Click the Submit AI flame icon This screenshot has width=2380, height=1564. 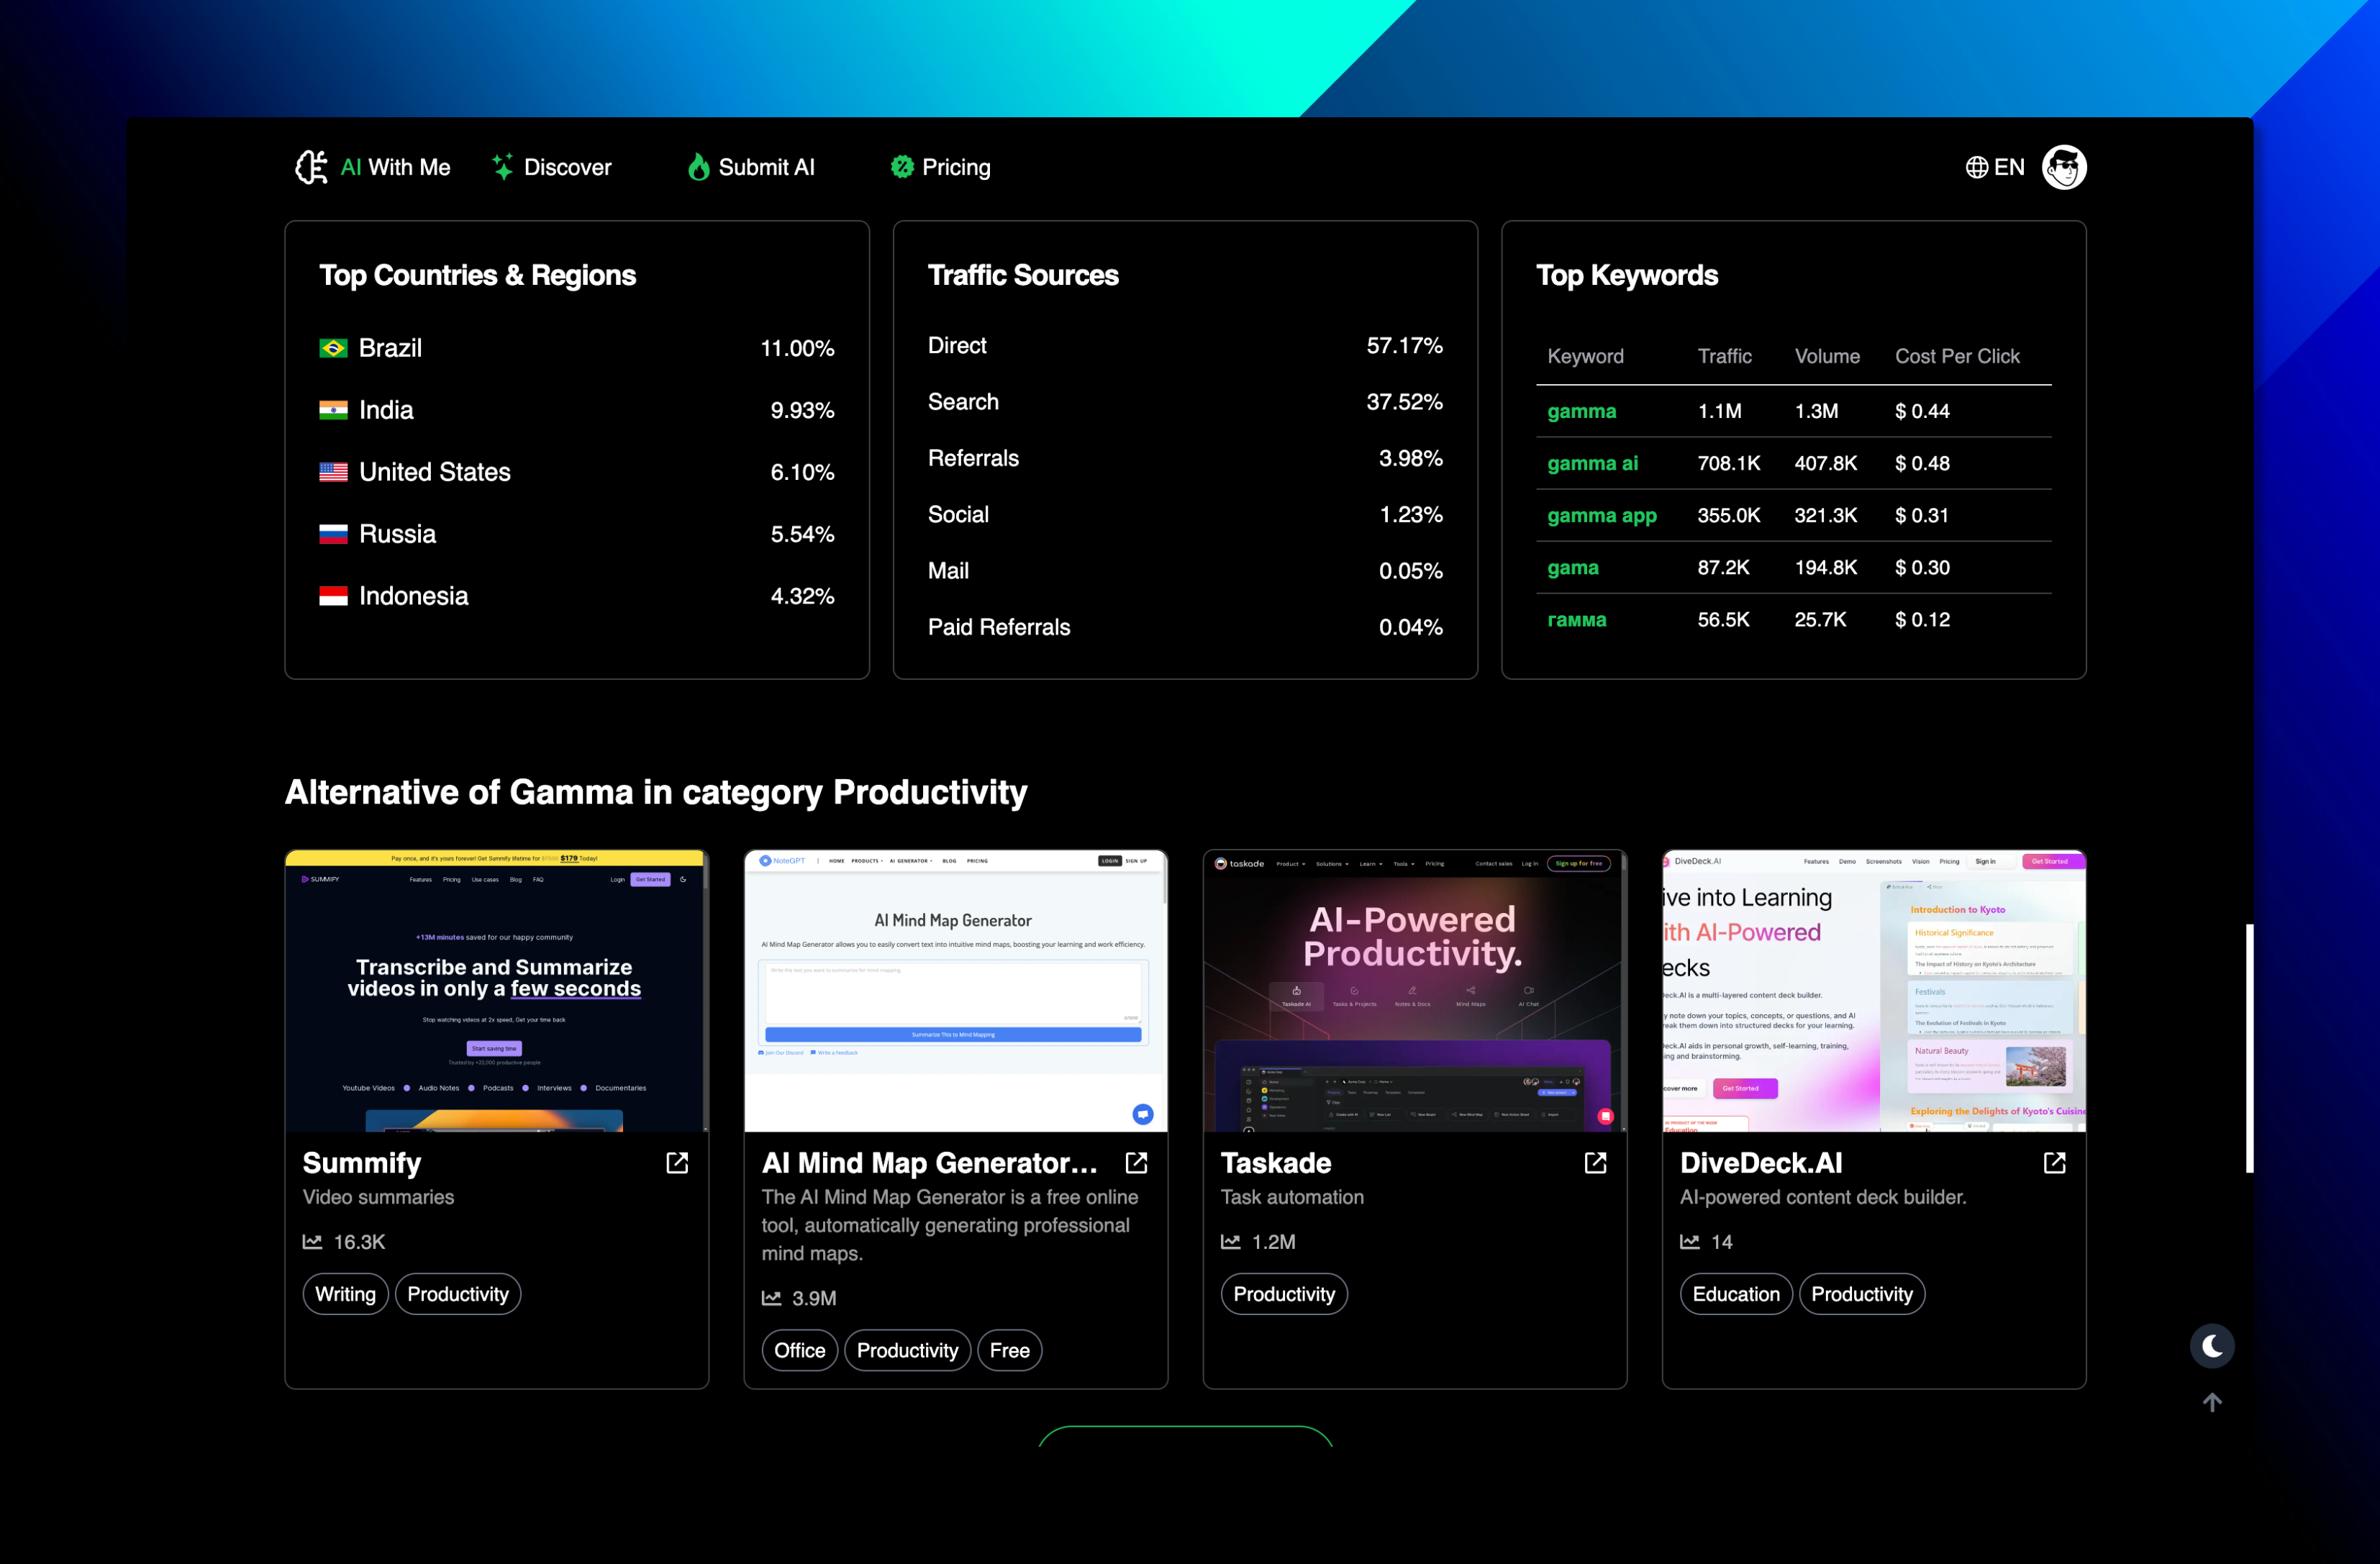point(698,167)
